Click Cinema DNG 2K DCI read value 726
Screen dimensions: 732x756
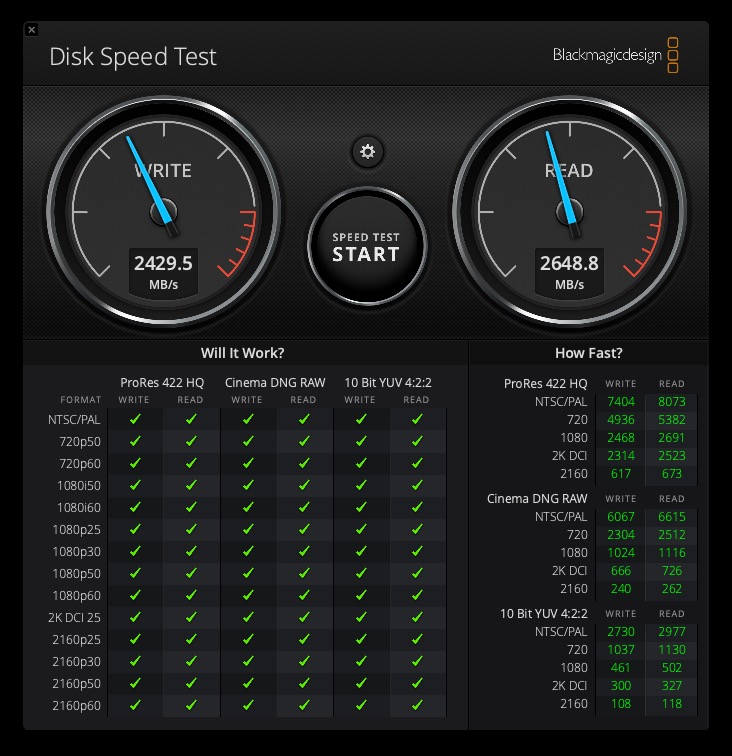coord(672,571)
